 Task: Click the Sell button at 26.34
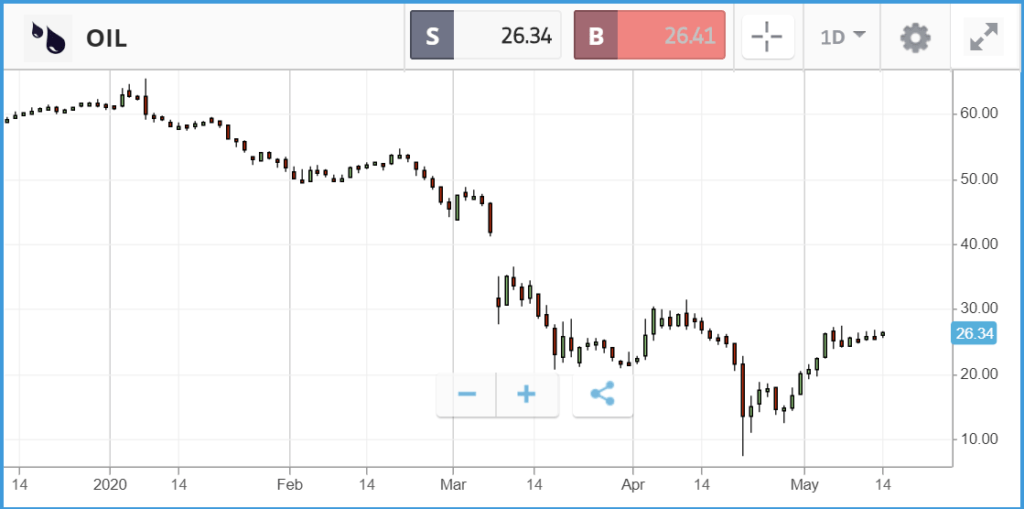tap(485, 35)
